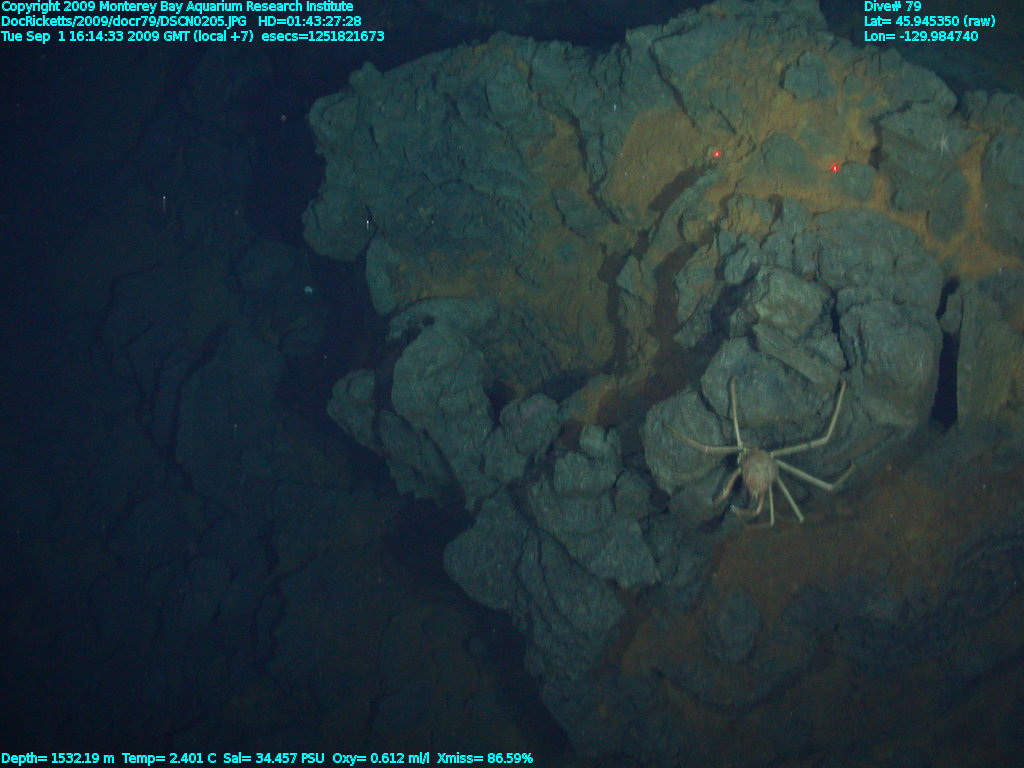
Task: Click the 'Dive# 79' label
Action: (x=892, y=7)
